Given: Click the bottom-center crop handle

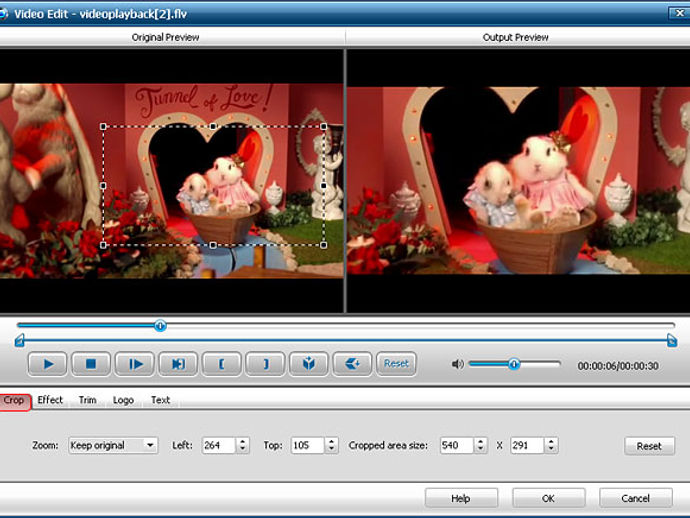Looking at the screenshot, I should tap(213, 245).
